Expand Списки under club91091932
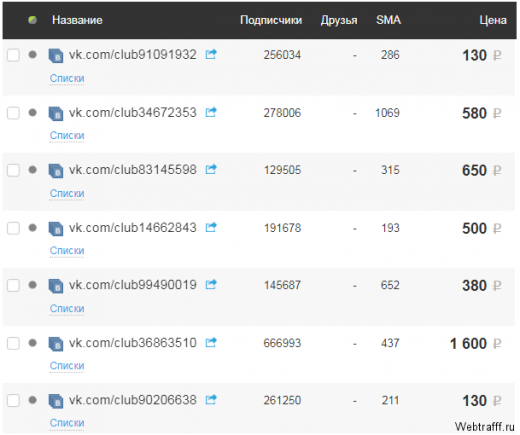This screenshot has width=520, height=435. pyautogui.click(x=67, y=78)
